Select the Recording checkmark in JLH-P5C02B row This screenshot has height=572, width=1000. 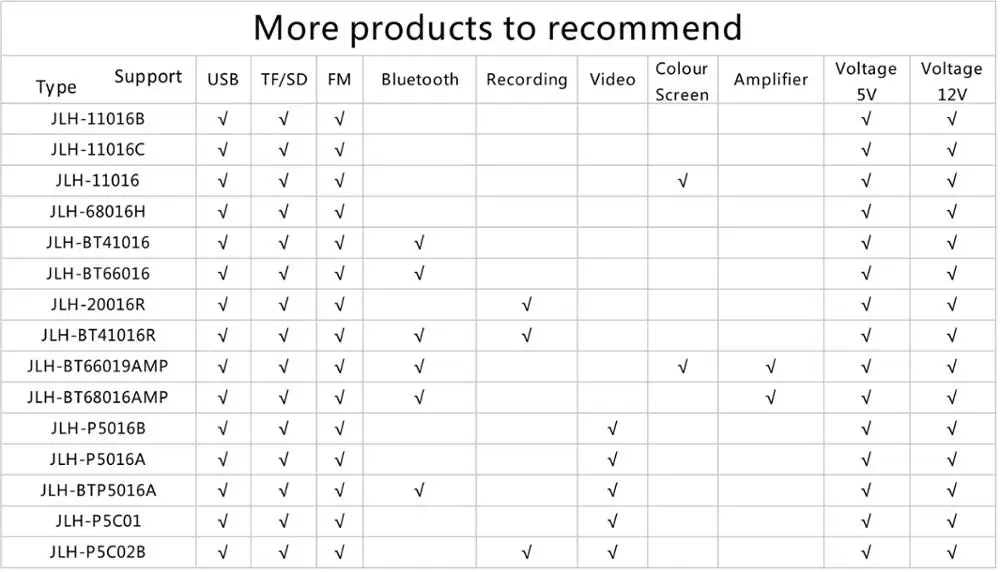[x=526, y=553]
